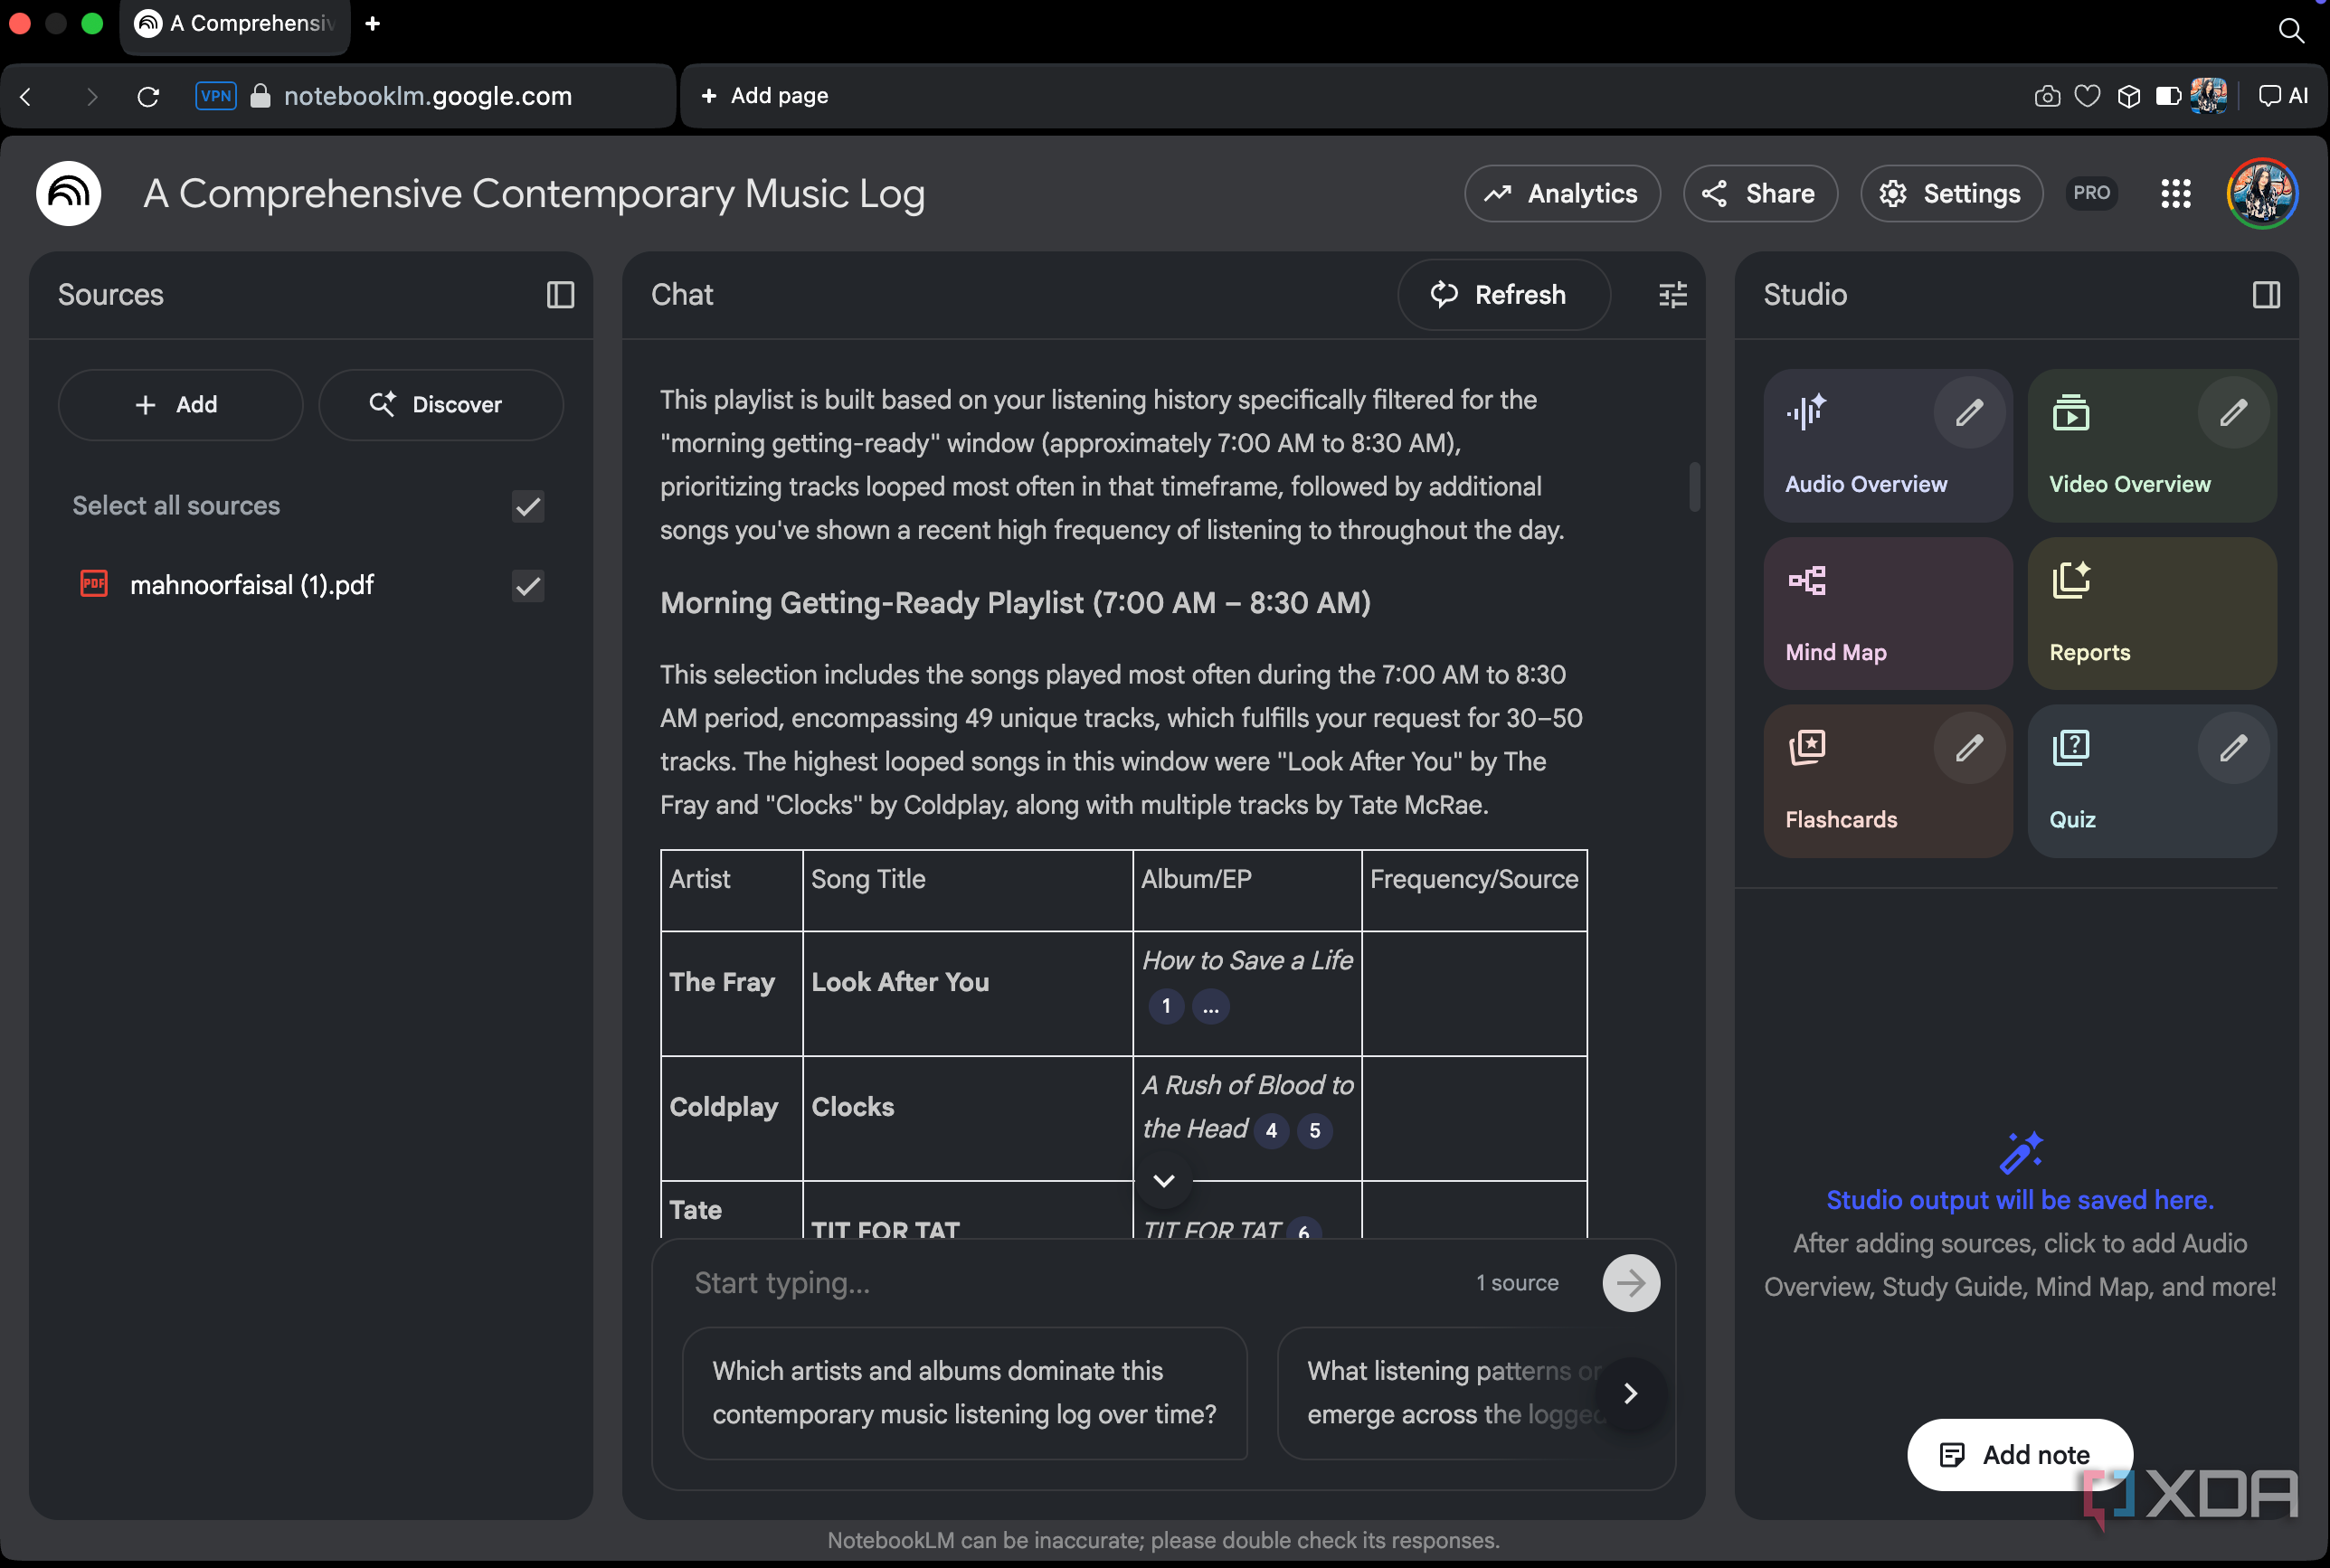Click the NotebookLM logo icon
The image size is (2330, 1568).
68,193
